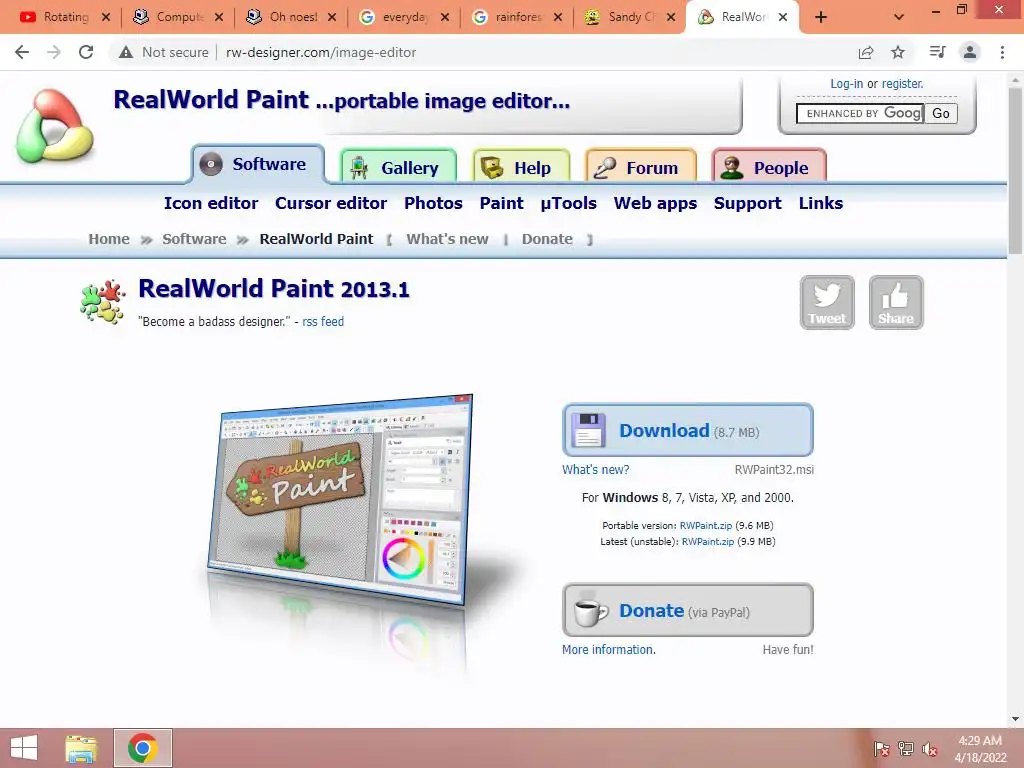Image resolution: width=1024 pixels, height=768 pixels.
Task: Click the RealWorld logo in the header
Action: point(55,126)
